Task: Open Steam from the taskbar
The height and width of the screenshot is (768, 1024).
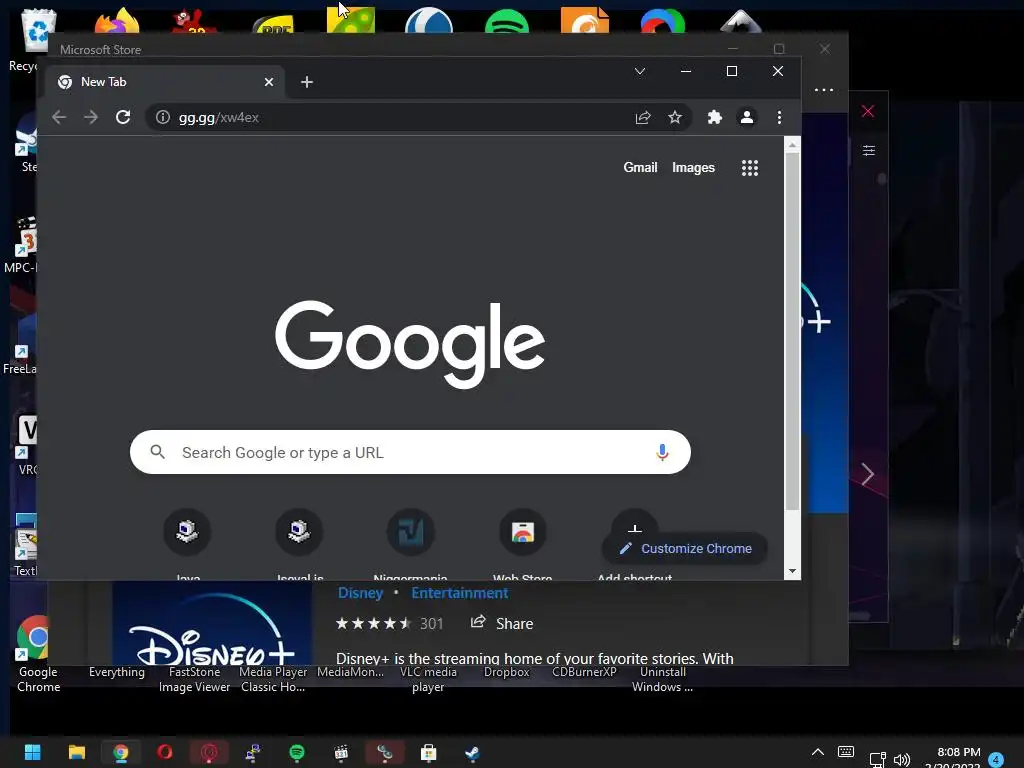Action: click(x=472, y=752)
